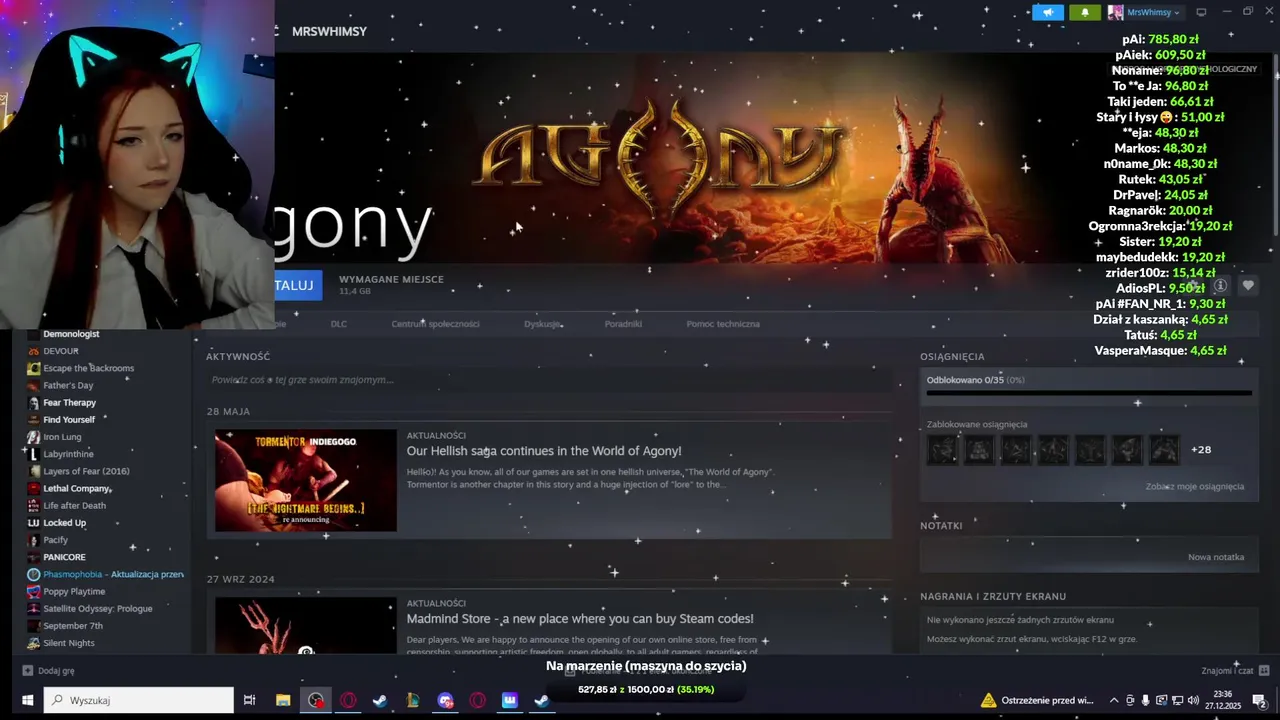Select Layers of Fear (2016) entry

tap(86, 471)
